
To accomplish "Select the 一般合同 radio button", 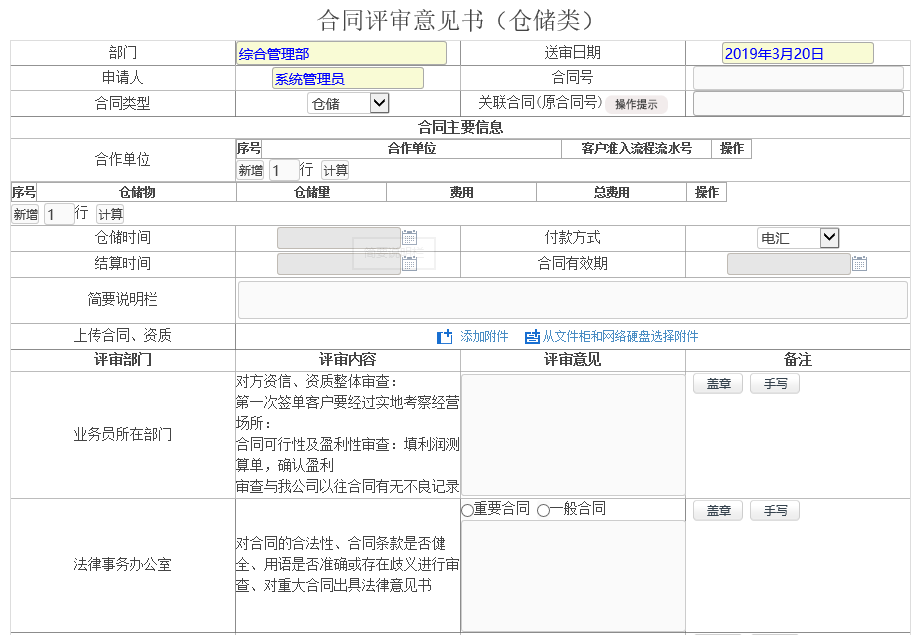I will coord(544,511).
